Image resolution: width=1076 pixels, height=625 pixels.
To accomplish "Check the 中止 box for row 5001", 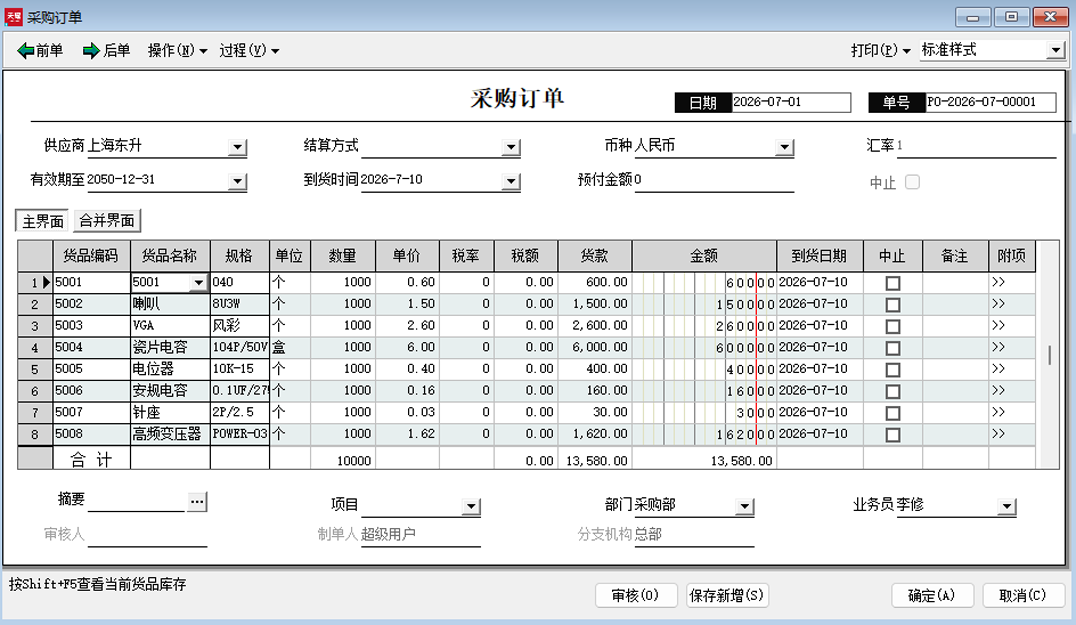I will (x=893, y=283).
